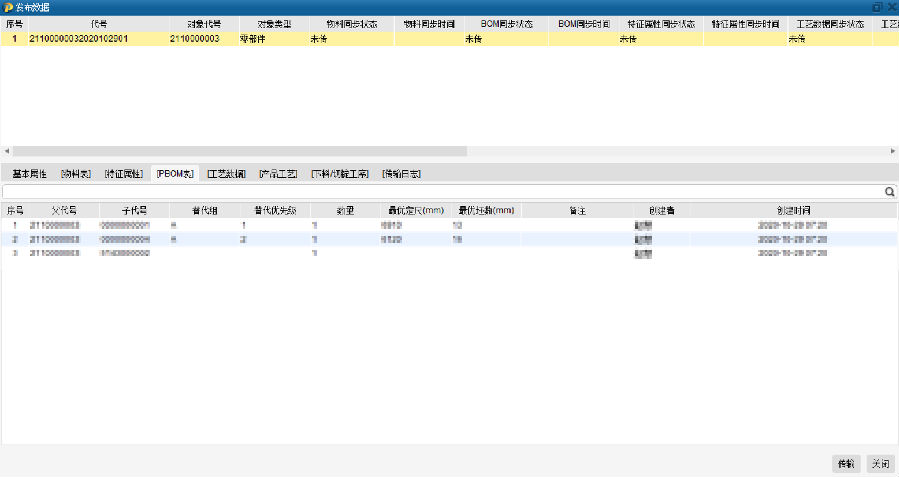Click the search input field
This screenshot has height=477, width=899.
click(x=440, y=191)
